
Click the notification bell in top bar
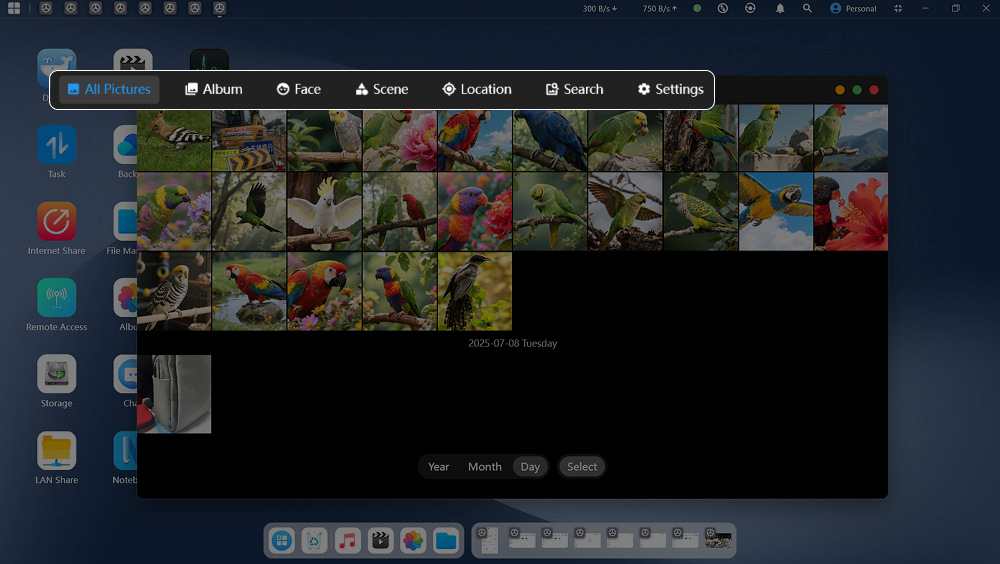(780, 8)
